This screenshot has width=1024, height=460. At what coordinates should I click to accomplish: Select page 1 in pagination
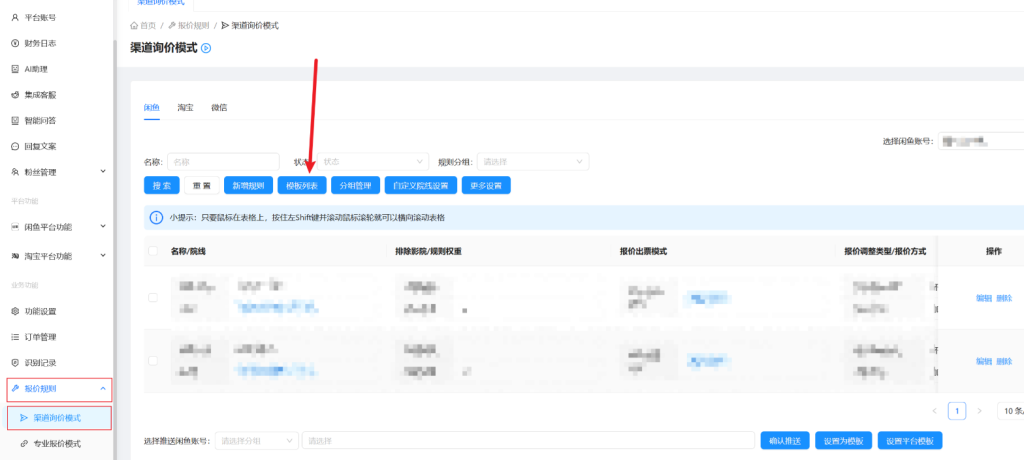(957, 411)
